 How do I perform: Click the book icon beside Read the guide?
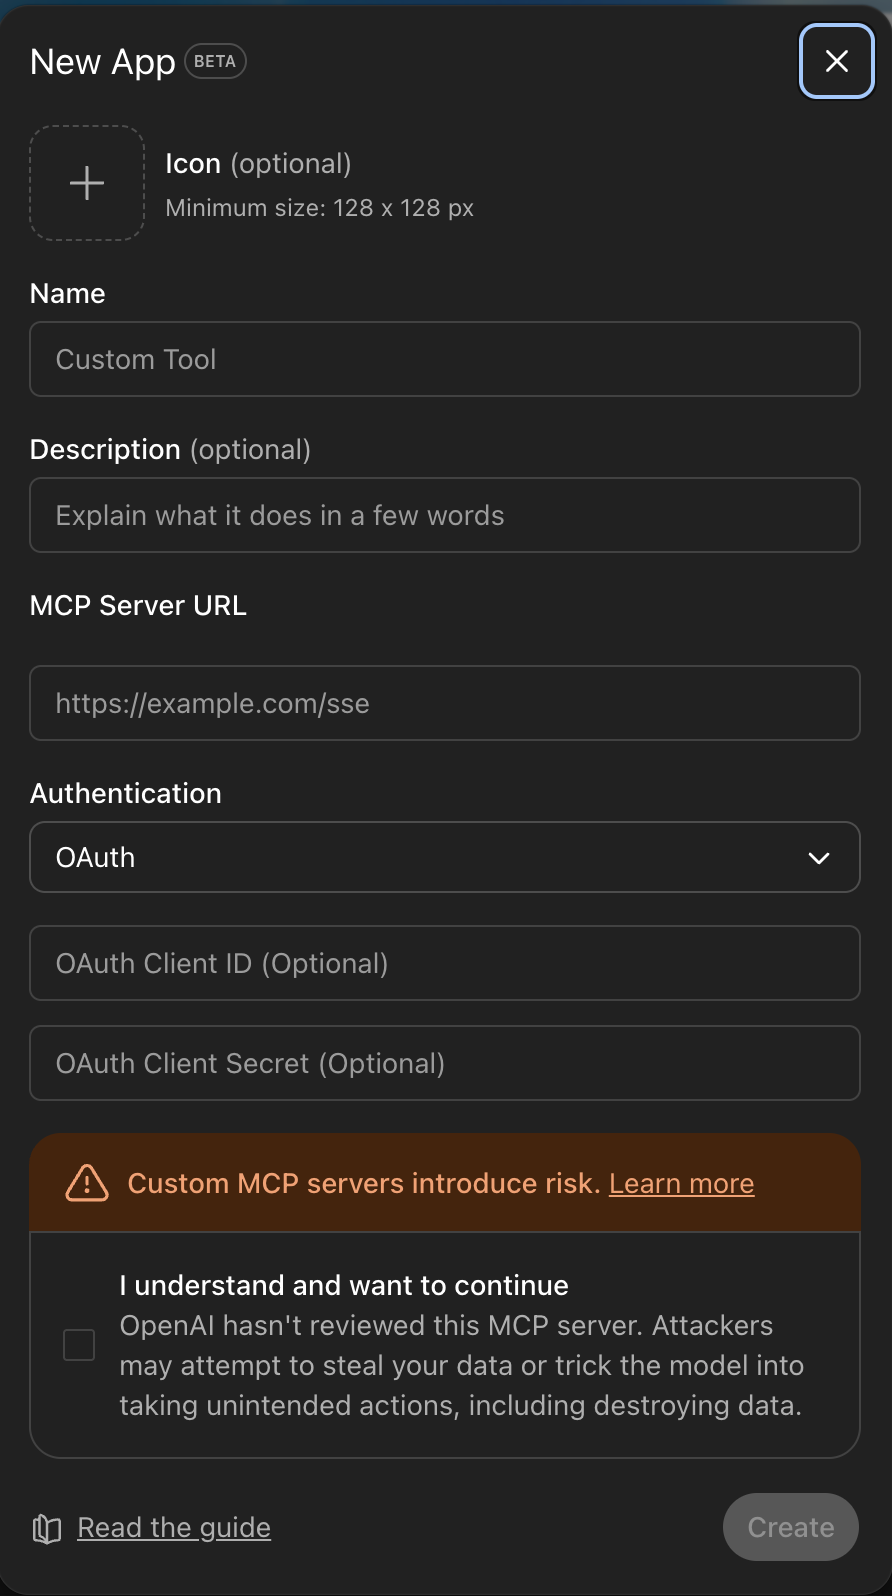tap(47, 1528)
